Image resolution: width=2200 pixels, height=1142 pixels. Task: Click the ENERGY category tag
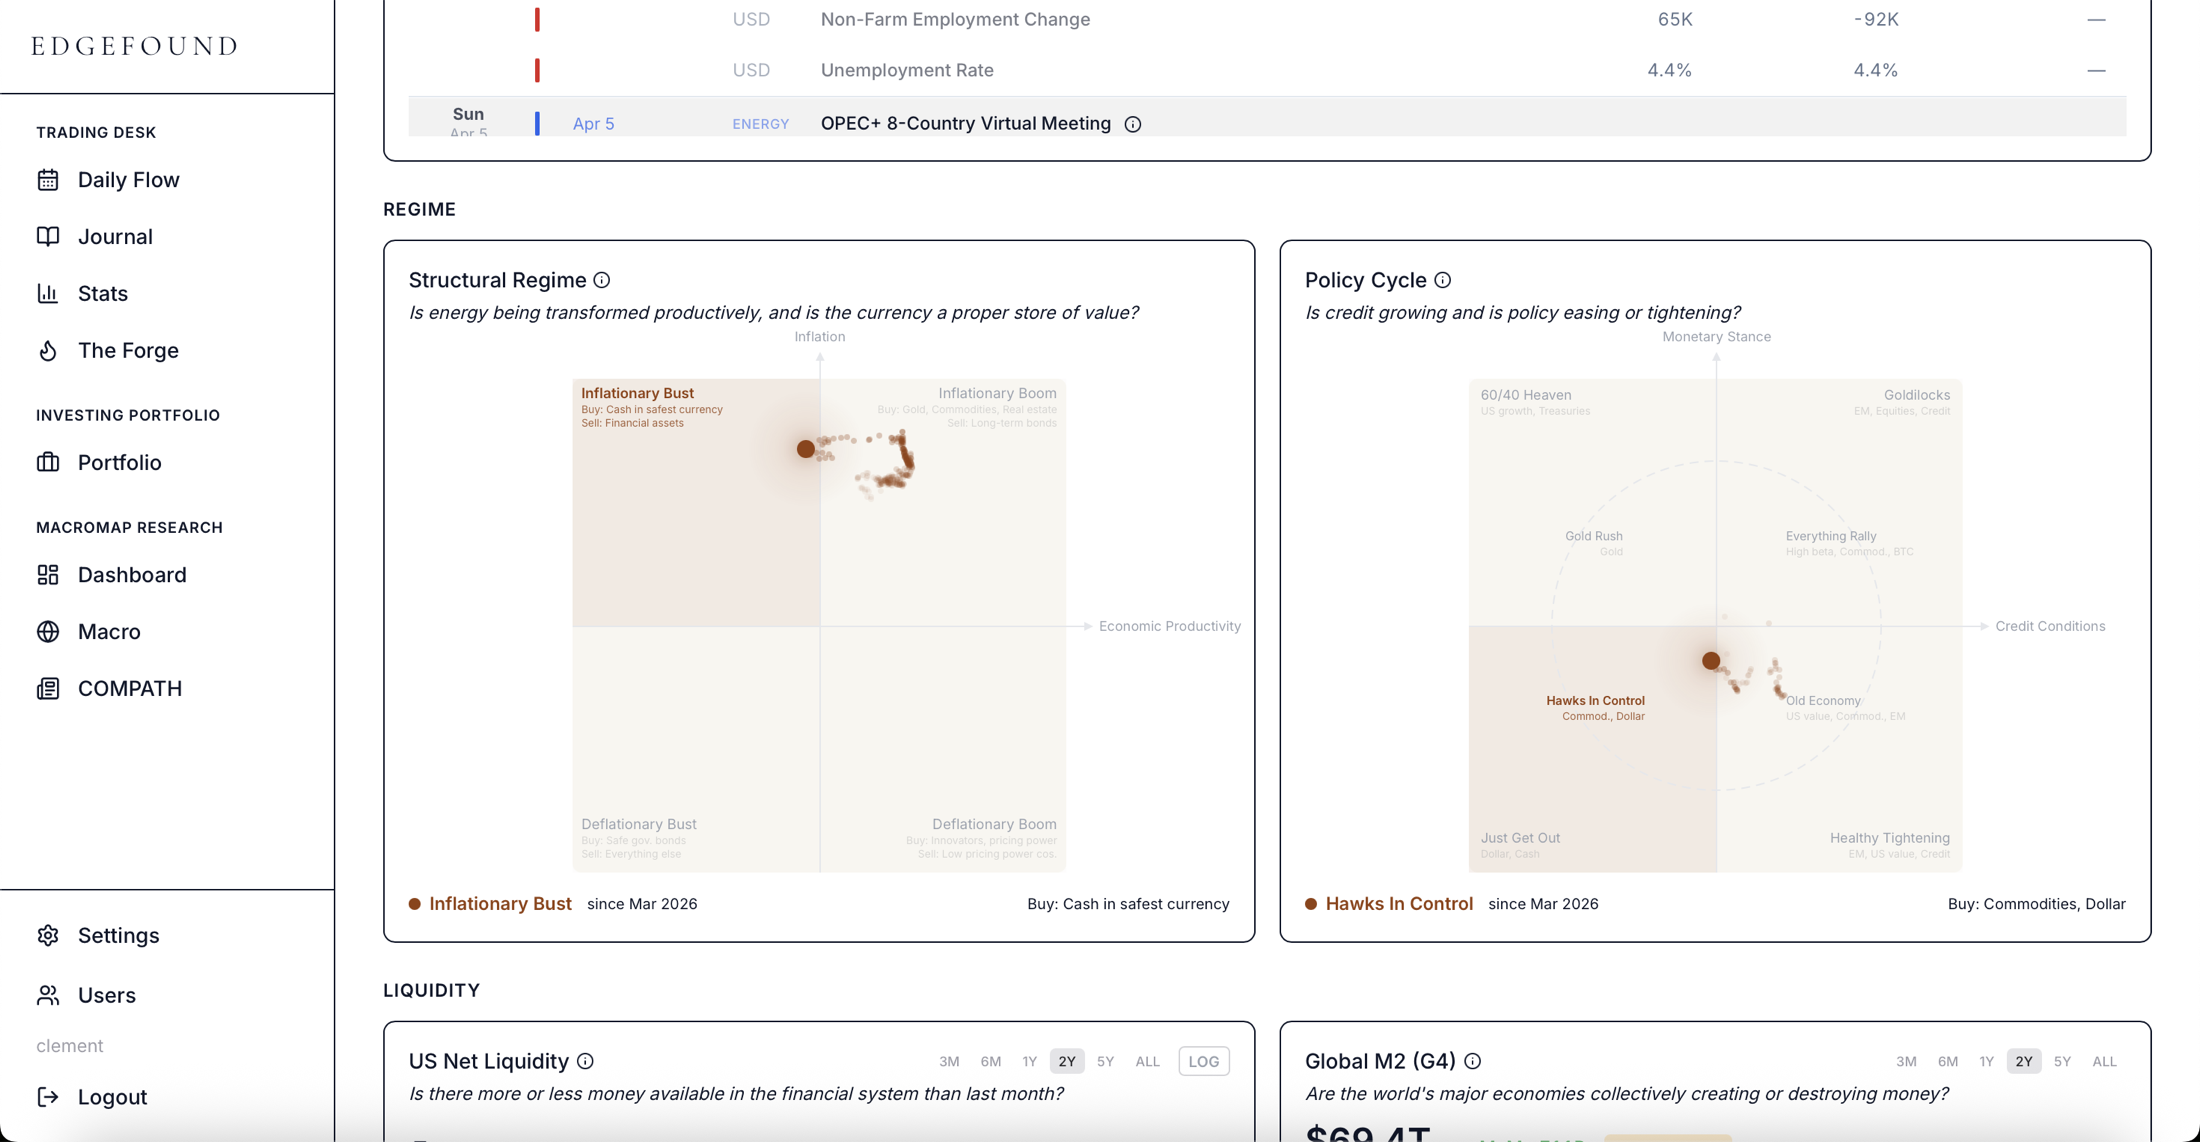(760, 124)
